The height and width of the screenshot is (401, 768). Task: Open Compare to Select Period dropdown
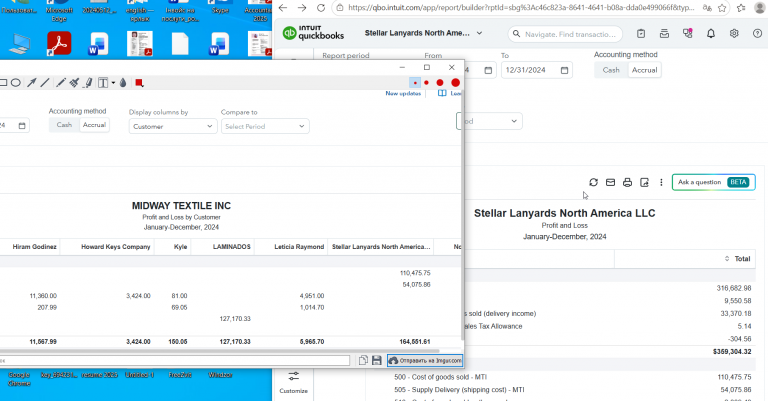coord(264,126)
